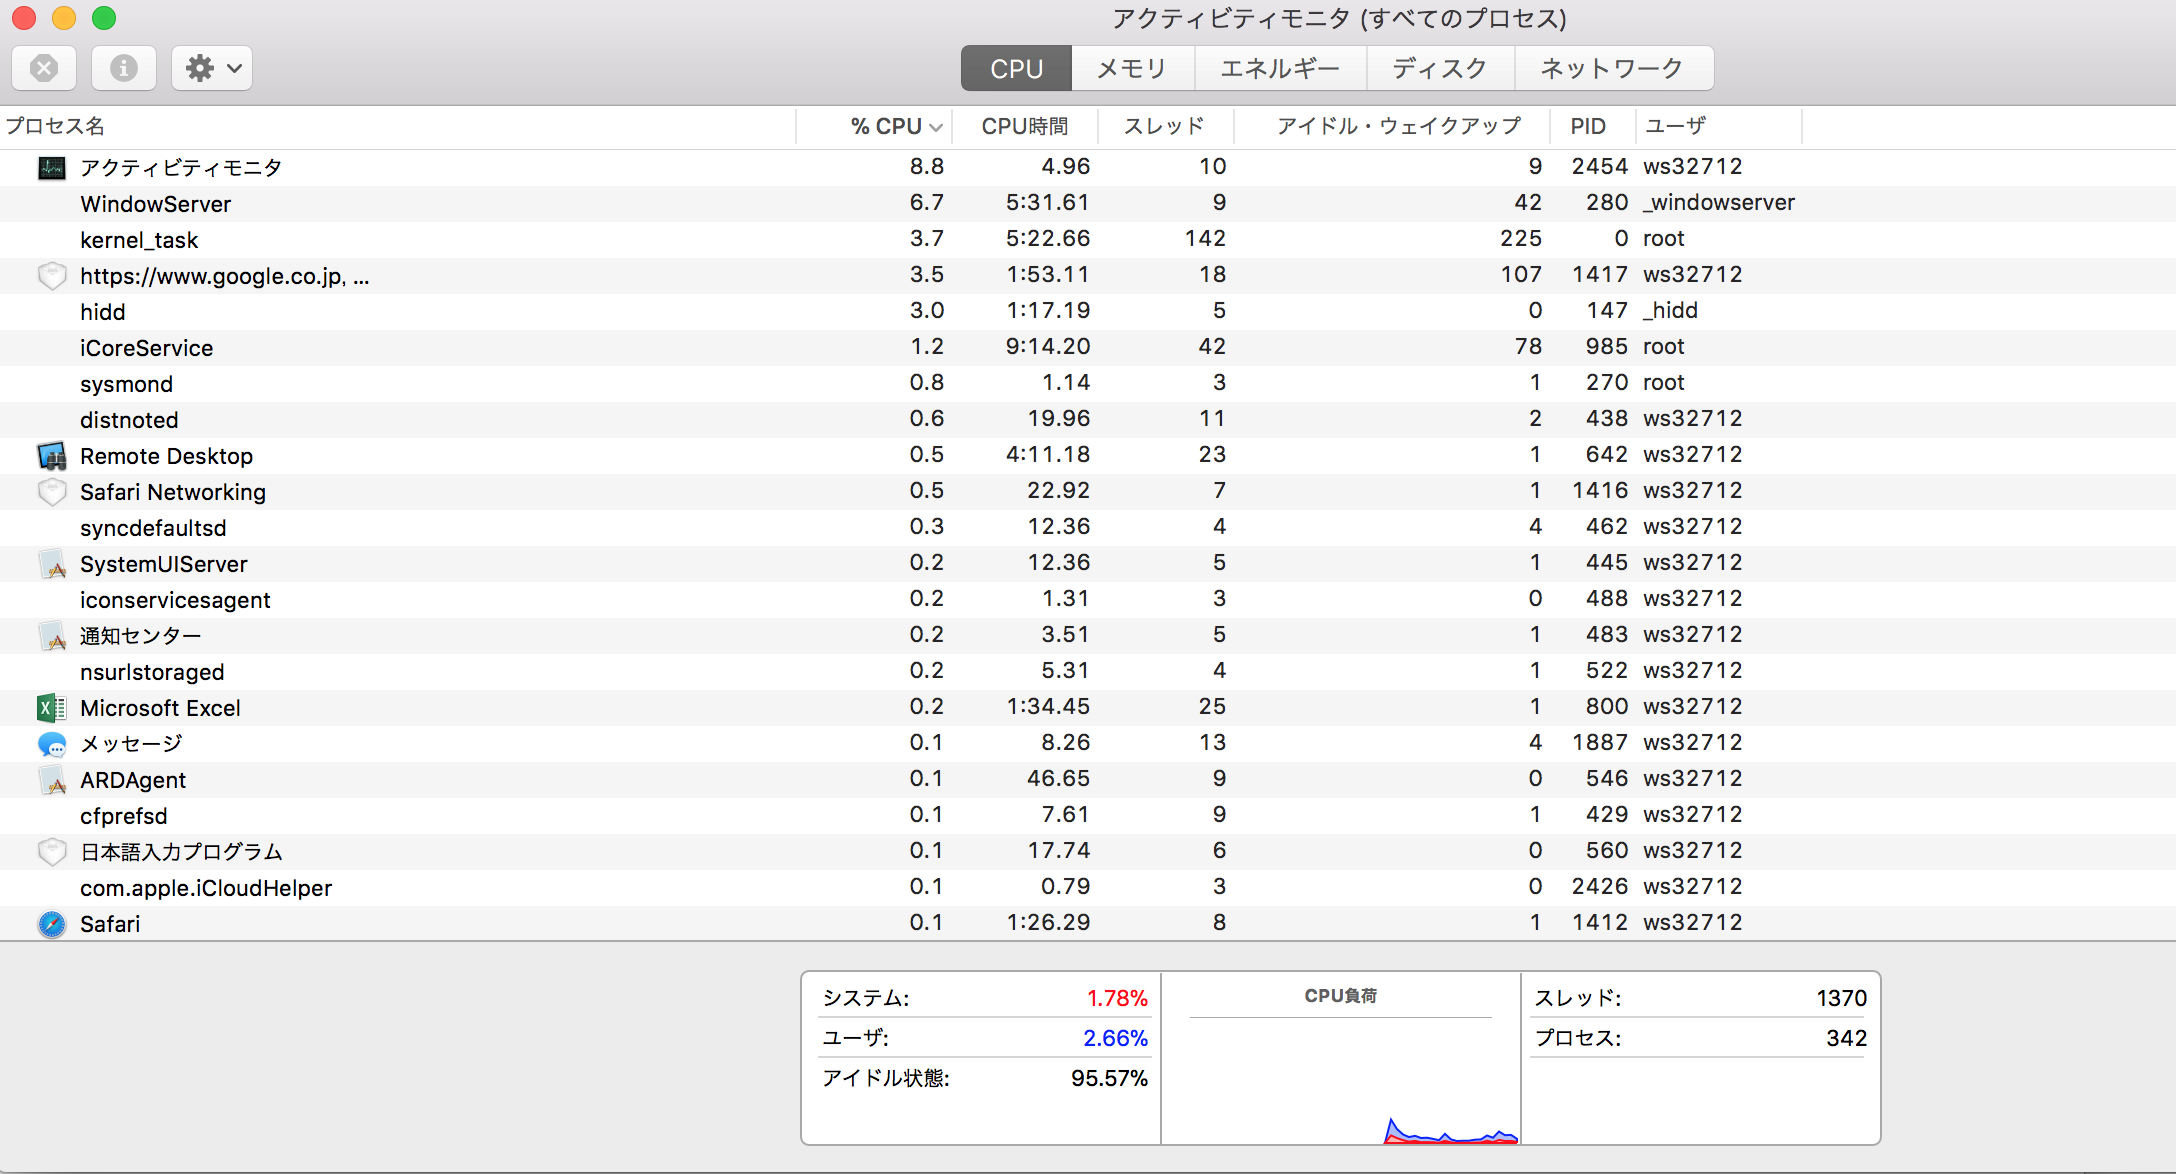Switch to the メモリ tab
This screenshot has height=1174, width=2176.
coord(1132,68)
